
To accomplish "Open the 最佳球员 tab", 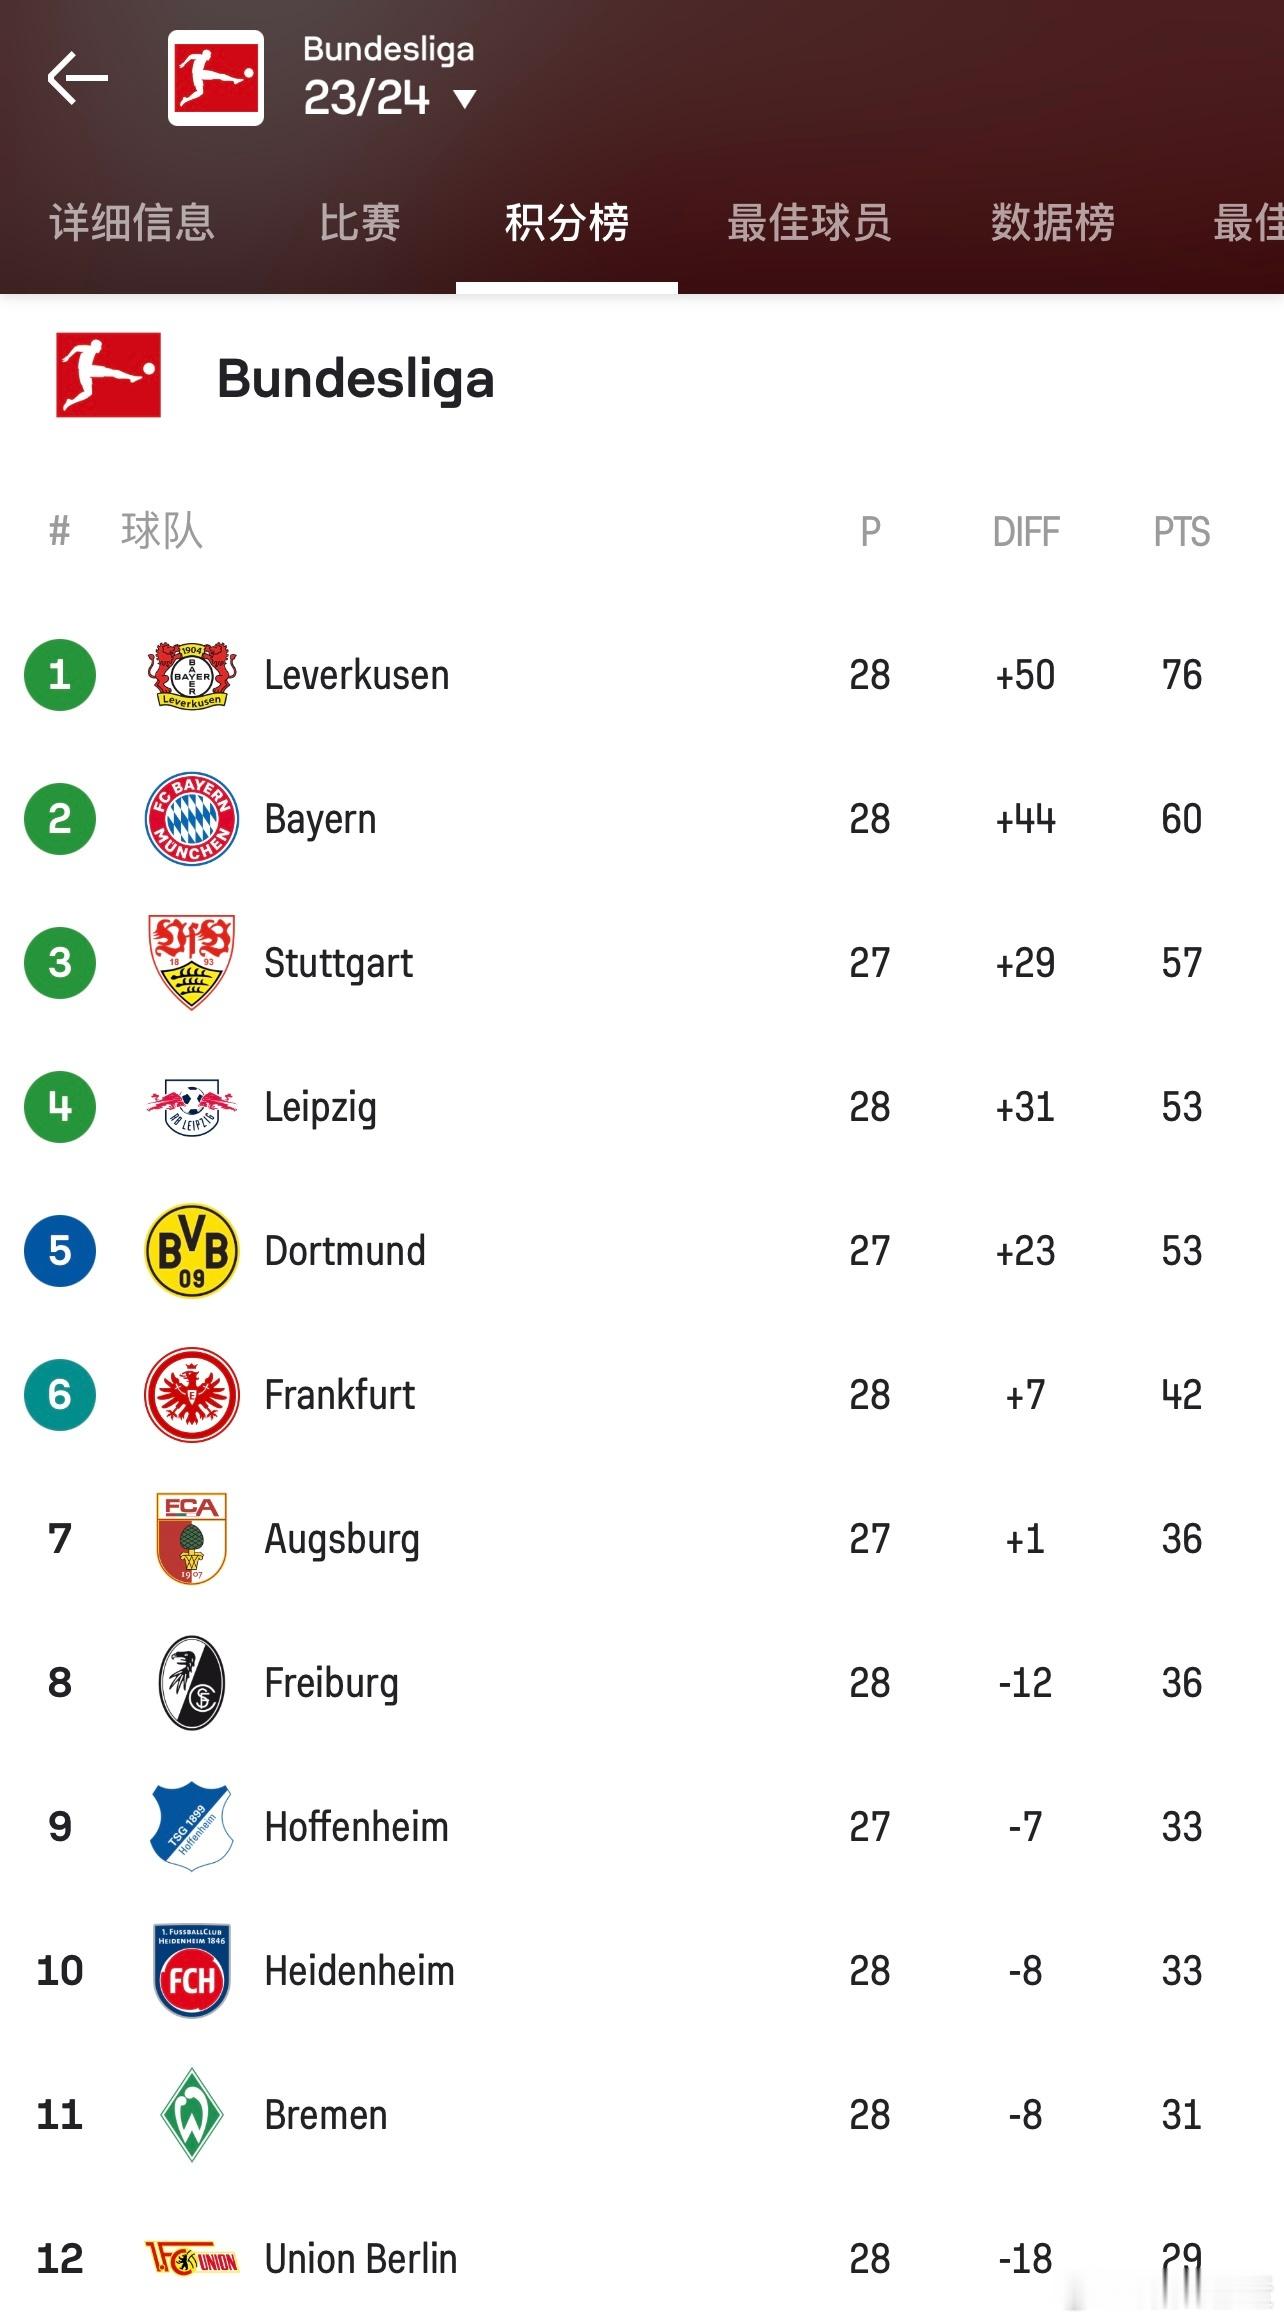I will 809,222.
